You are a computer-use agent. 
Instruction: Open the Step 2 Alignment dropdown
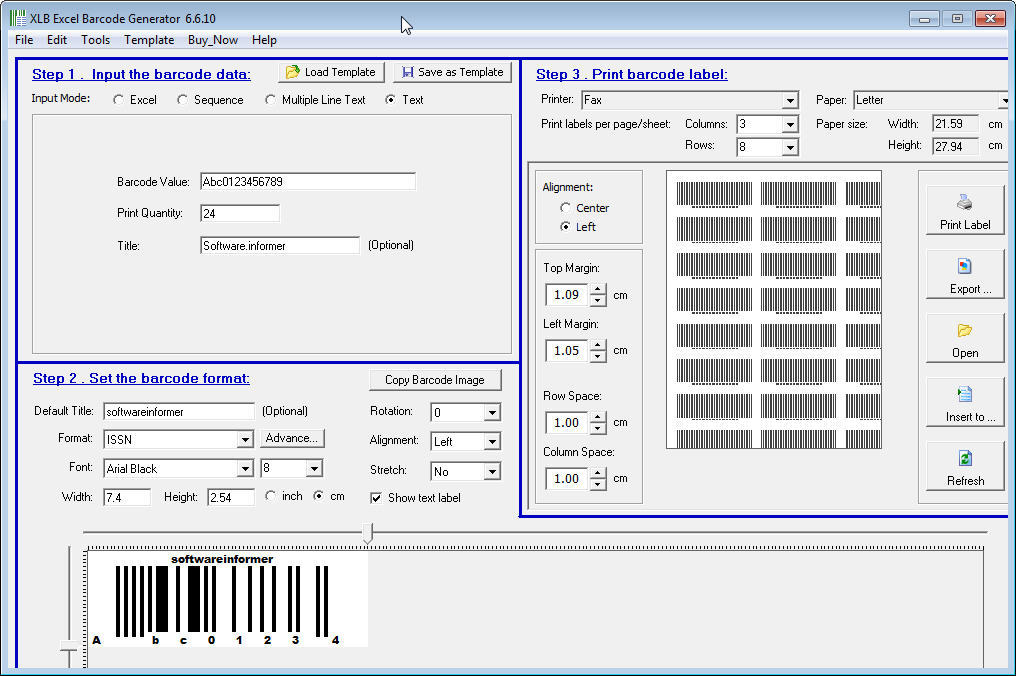click(x=492, y=442)
